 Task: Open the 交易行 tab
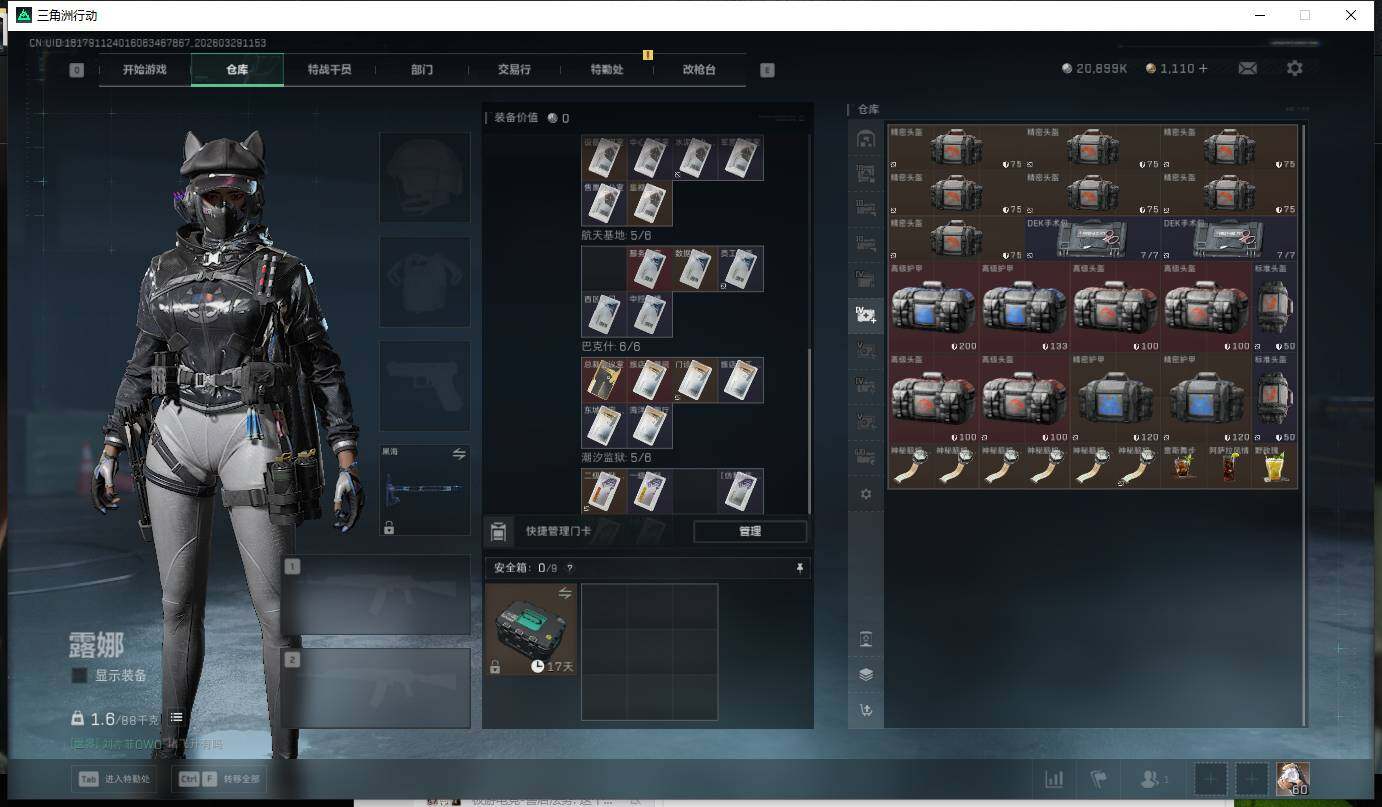(x=514, y=70)
